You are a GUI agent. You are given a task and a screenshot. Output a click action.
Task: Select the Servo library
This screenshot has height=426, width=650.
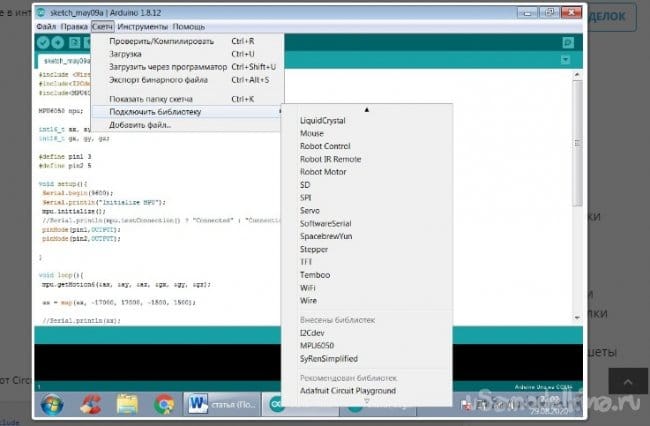312,211
